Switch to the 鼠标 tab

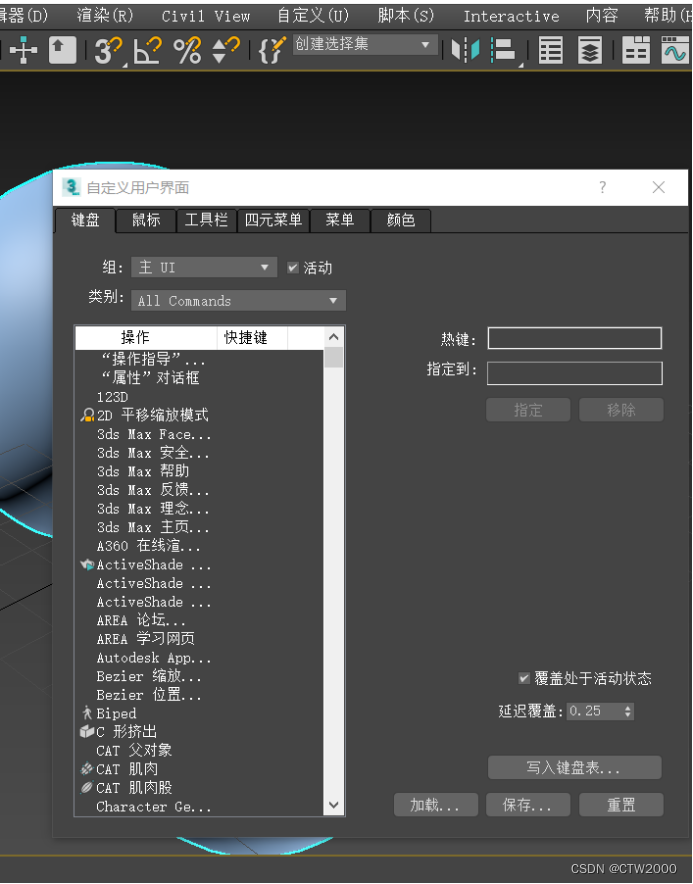click(x=146, y=220)
